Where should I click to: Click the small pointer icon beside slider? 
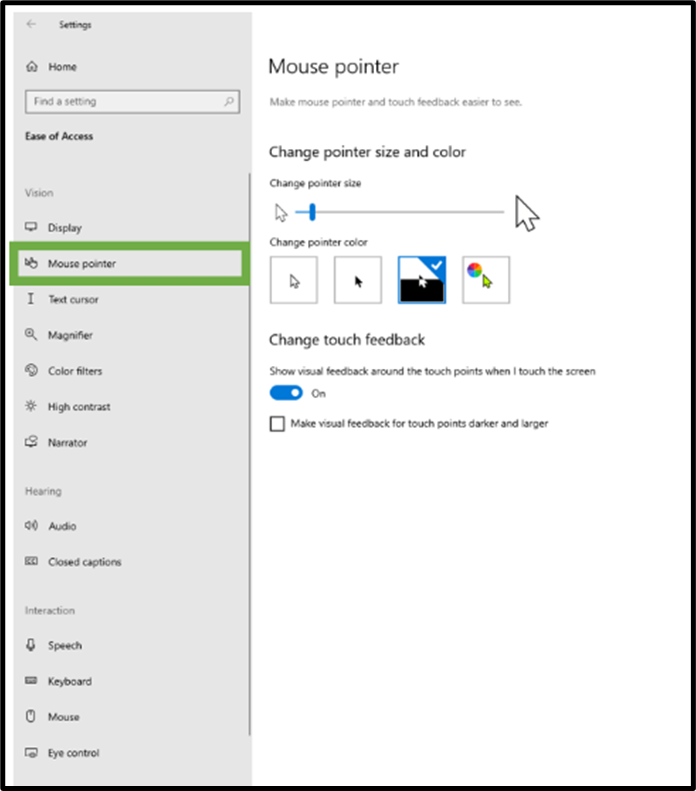[281, 213]
